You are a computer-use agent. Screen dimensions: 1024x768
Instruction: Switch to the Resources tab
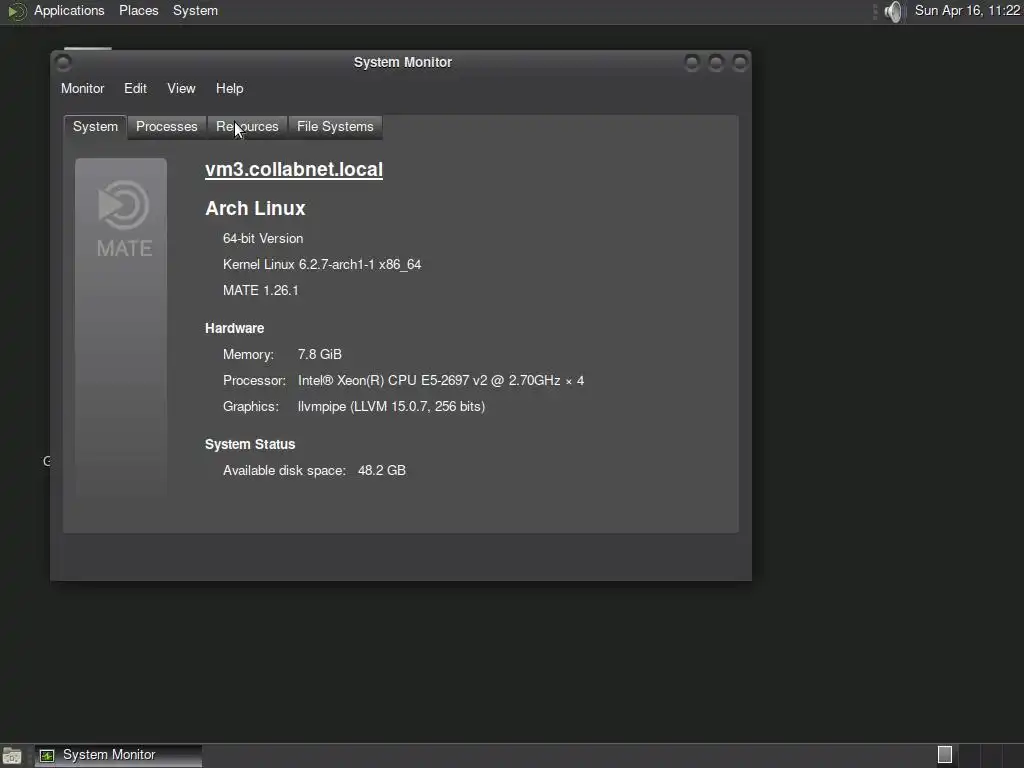tap(247, 127)
